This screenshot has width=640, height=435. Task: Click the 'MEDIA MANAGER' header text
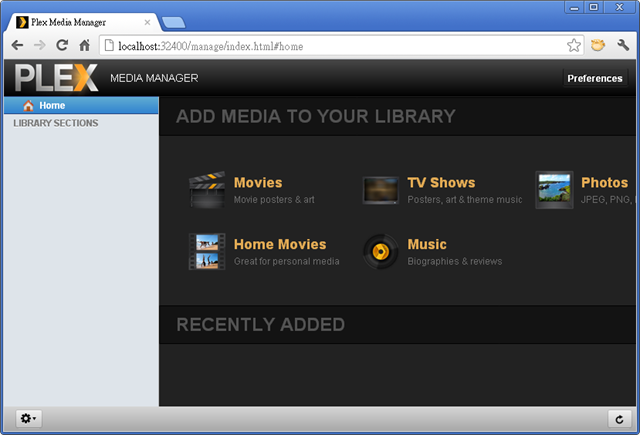click(154, 78)
